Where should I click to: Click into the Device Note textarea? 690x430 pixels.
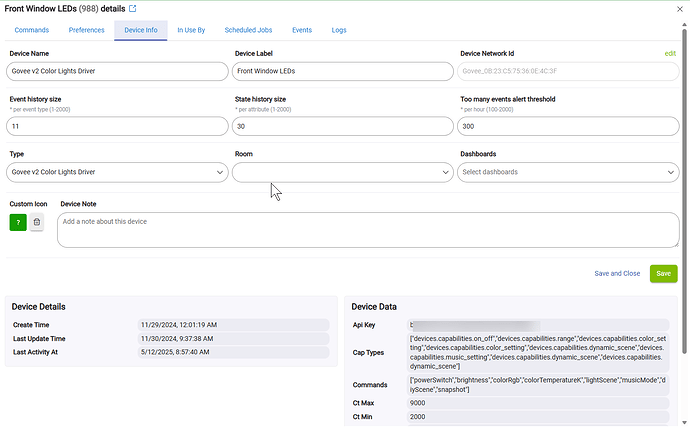coord(368,229)
